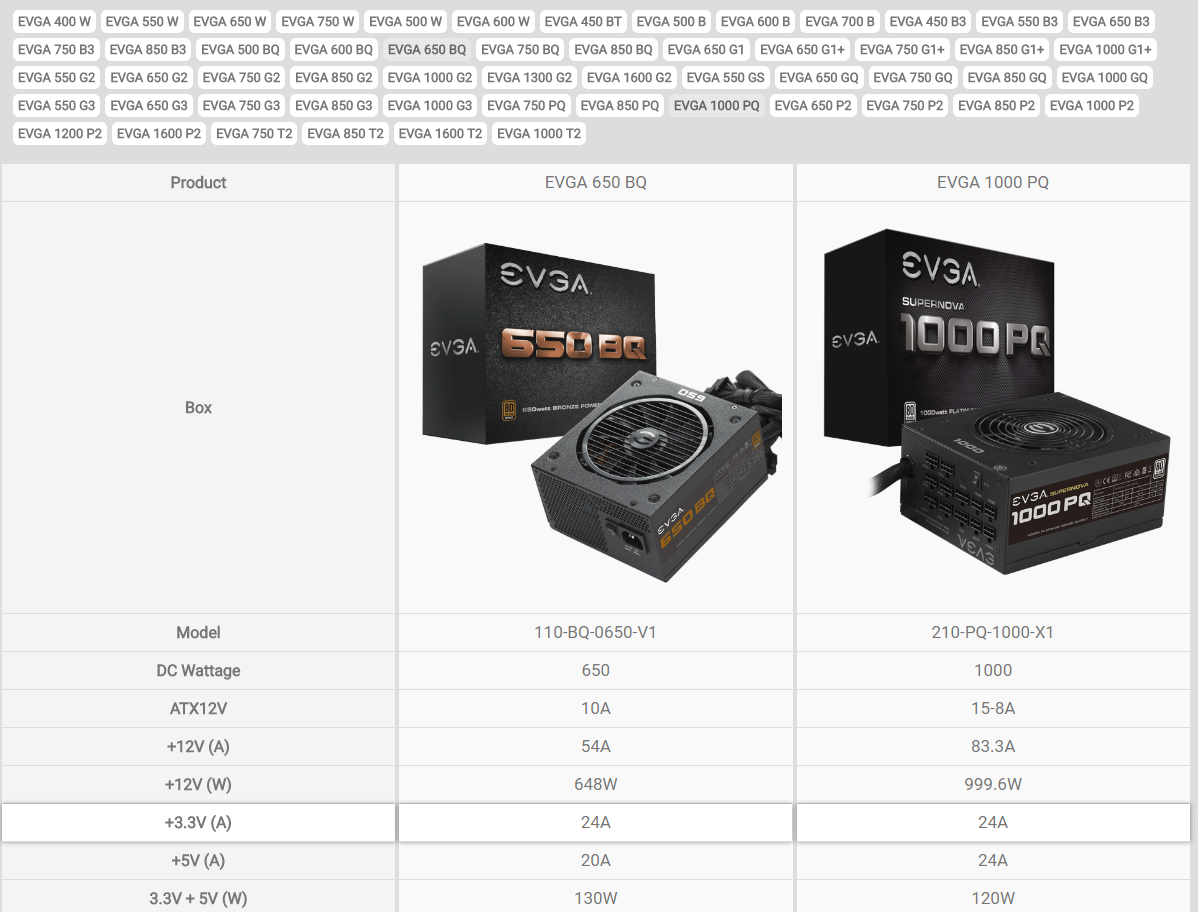Add EVGA 850 G3 to the comparison

pos(333,105)
